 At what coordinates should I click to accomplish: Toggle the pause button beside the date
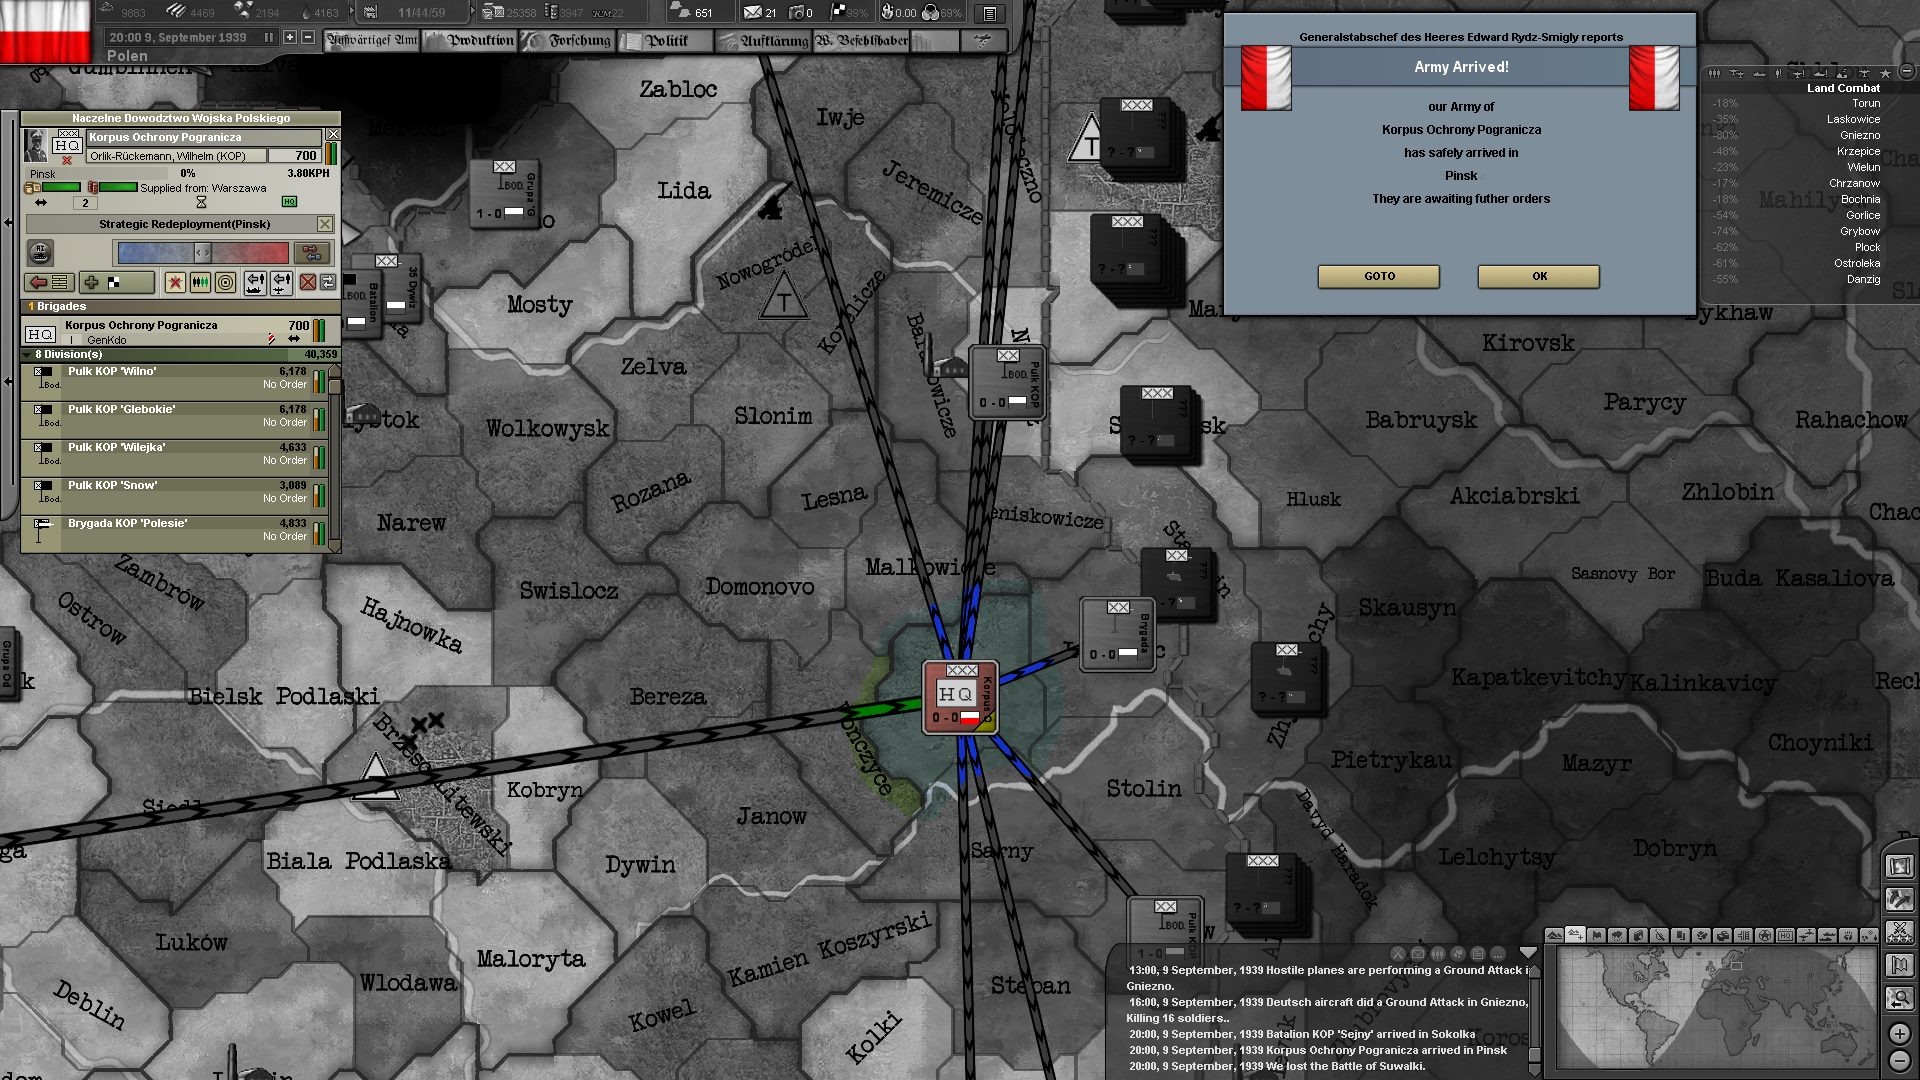pyautogui.click(x=268, y=37)
